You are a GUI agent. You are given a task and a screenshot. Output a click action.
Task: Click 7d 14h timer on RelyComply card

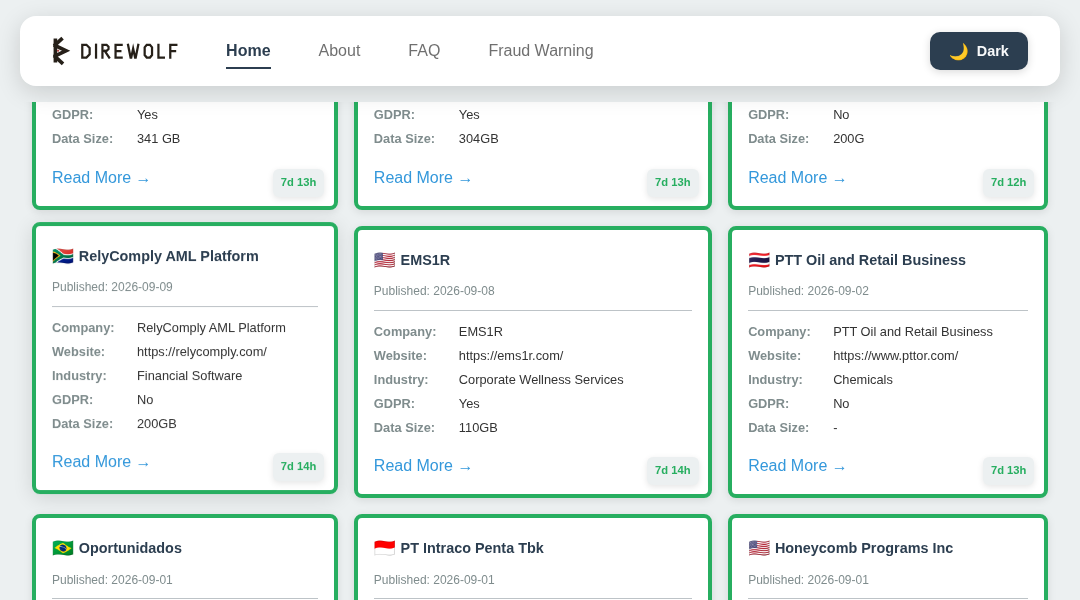click(298, 466)
